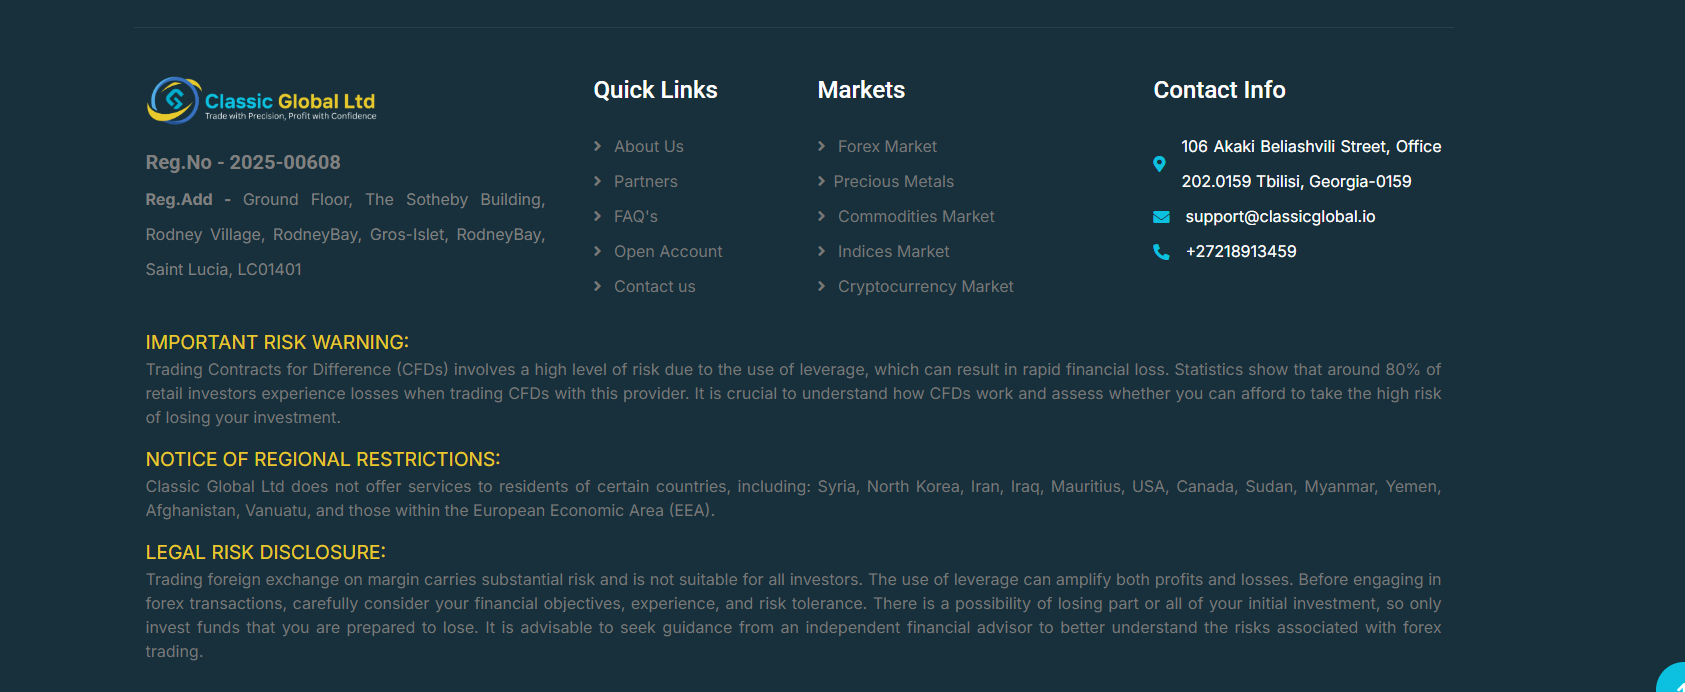Click the chevron beside Forex Market
Screen dimensions: 1685x692
[x=822, y=146]
